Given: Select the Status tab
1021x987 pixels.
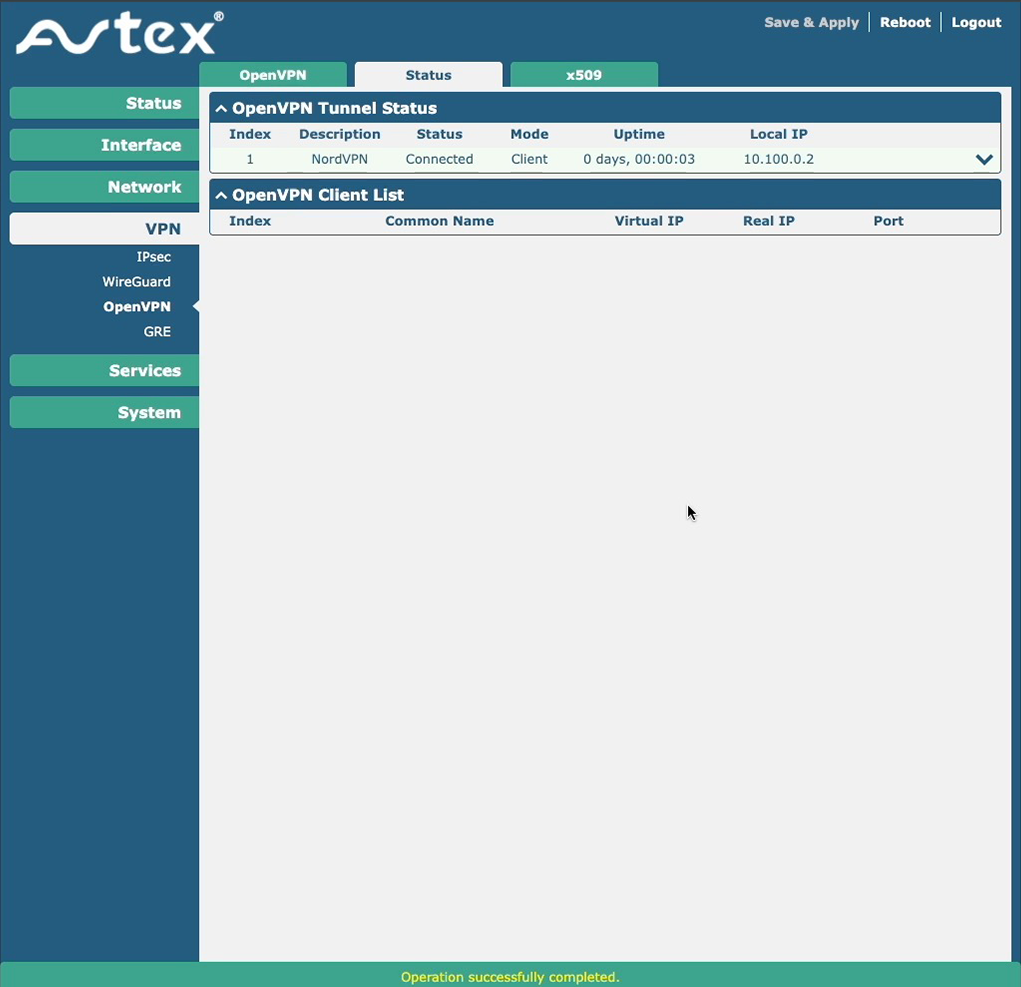Looking at the screenshot, I should coord(428,75).
